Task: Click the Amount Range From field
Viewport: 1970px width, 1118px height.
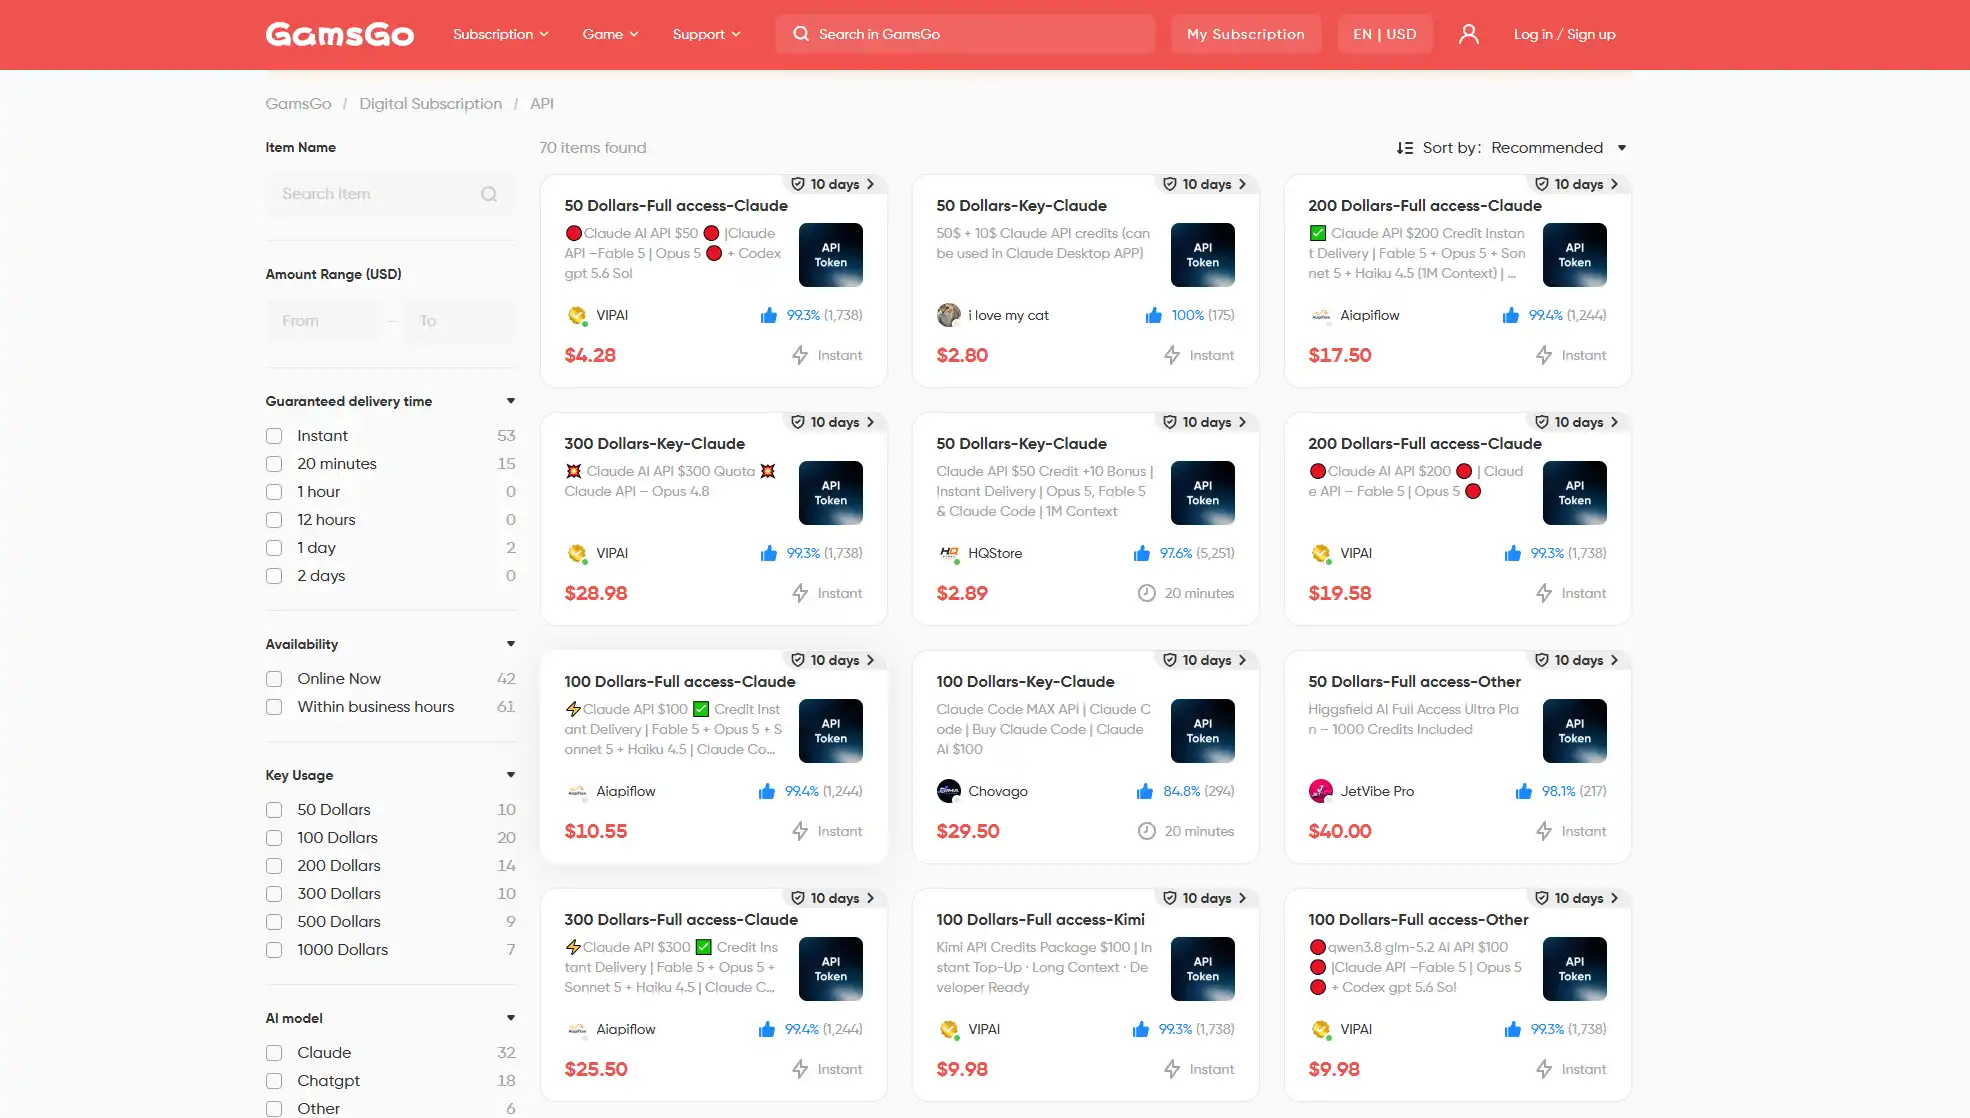Action: pyautogui.click(x=322, y=321)
